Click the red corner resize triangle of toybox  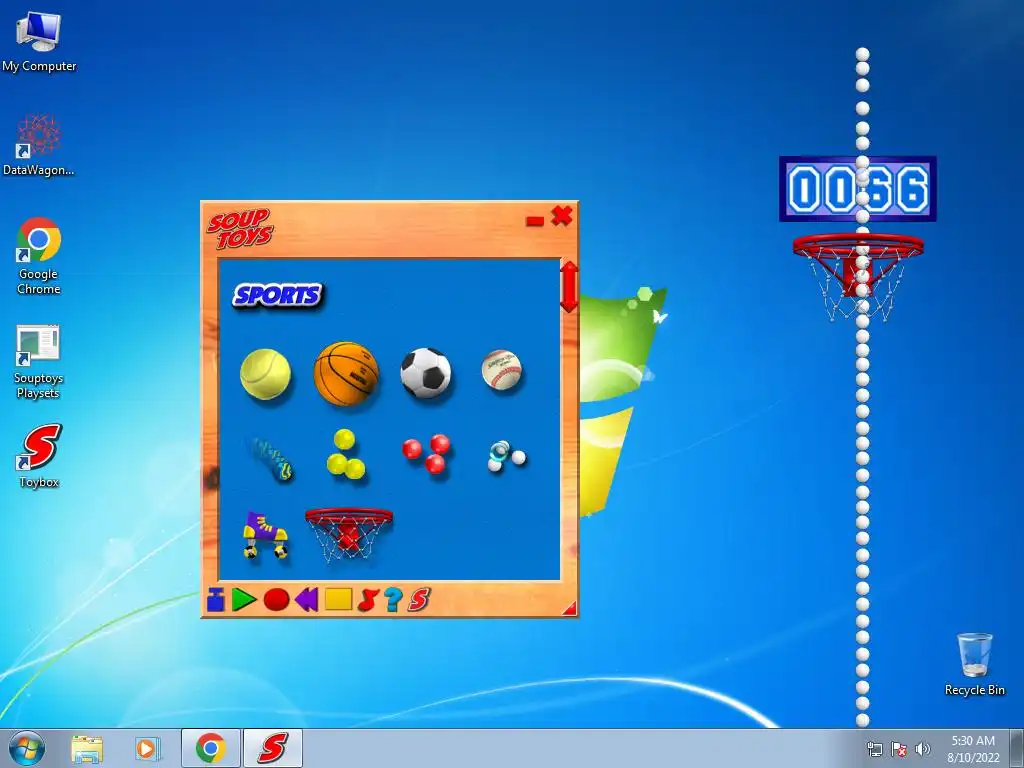point(570,609)
